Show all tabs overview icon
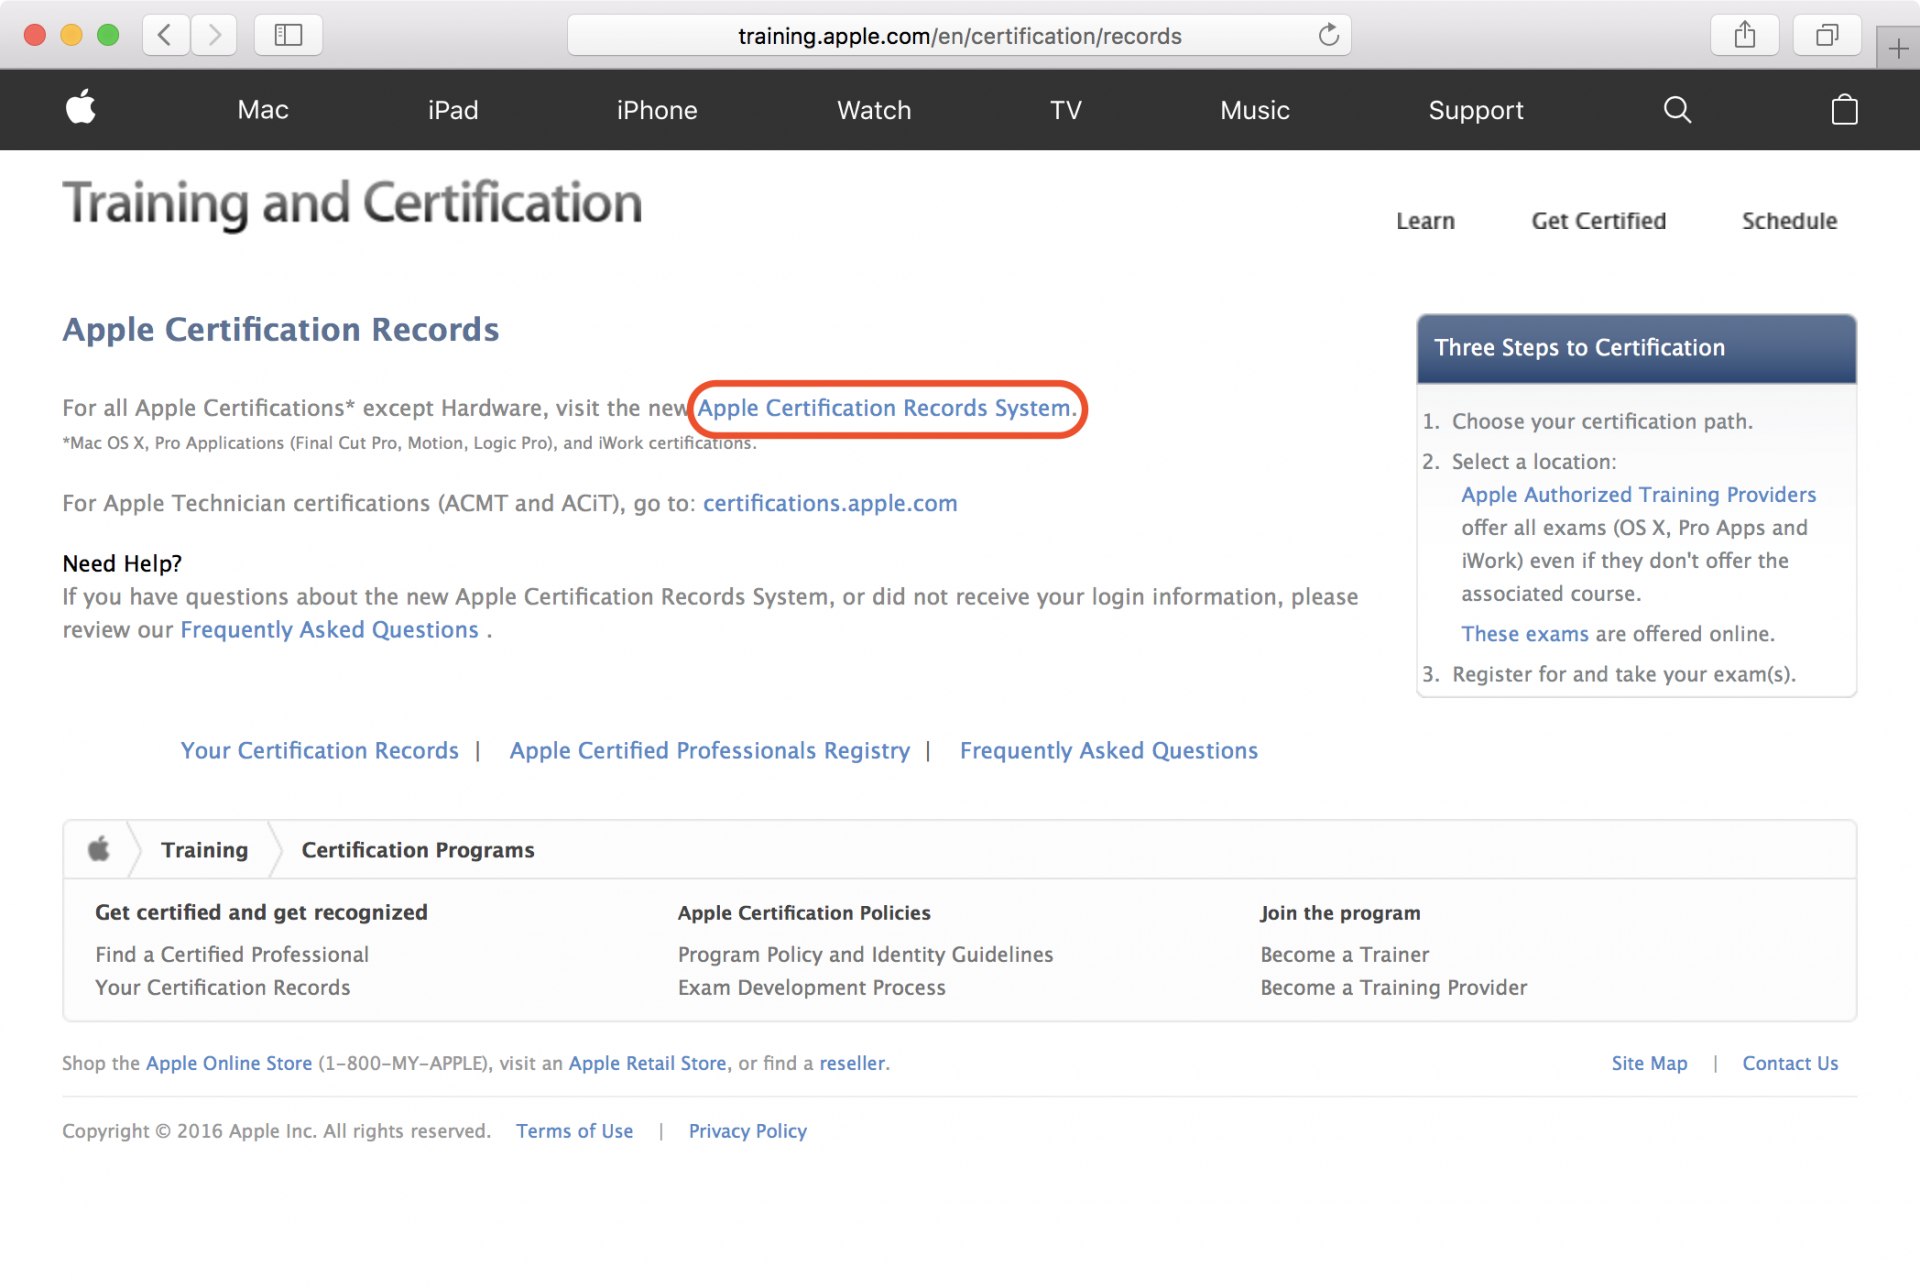The height and width of the screenshot is (1288, 1920). (x=1826, y=36)
